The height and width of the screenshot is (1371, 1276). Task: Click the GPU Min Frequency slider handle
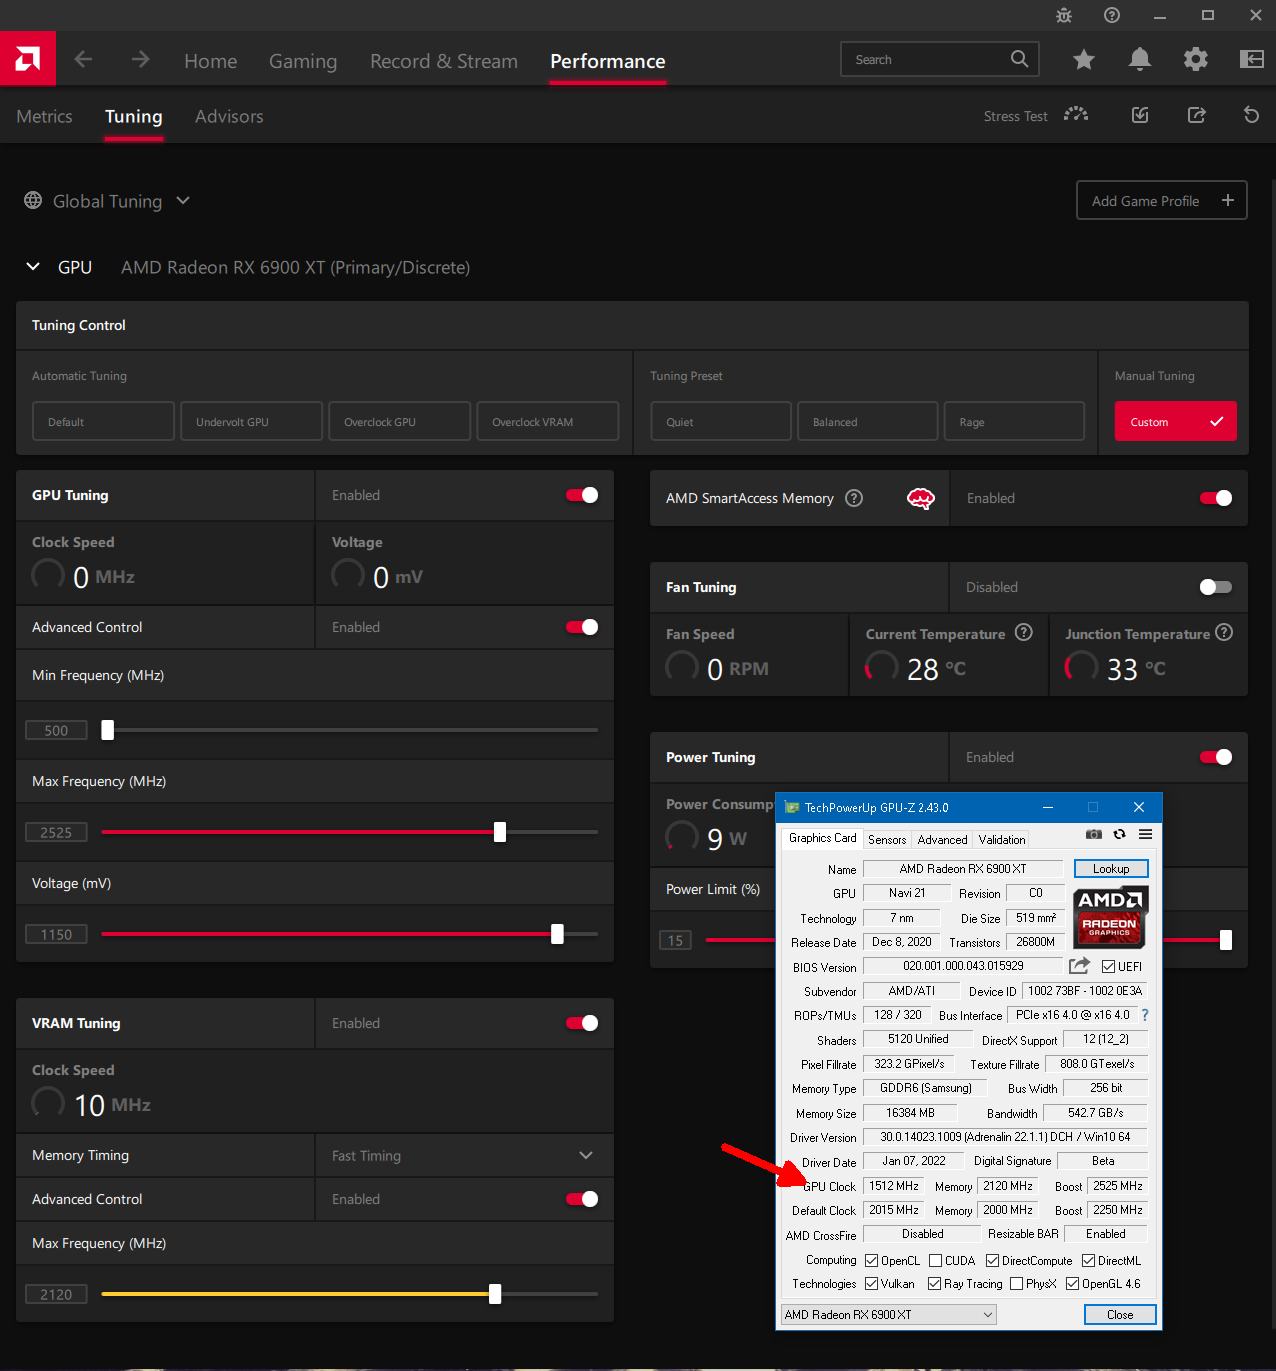(x=108, y=730)
